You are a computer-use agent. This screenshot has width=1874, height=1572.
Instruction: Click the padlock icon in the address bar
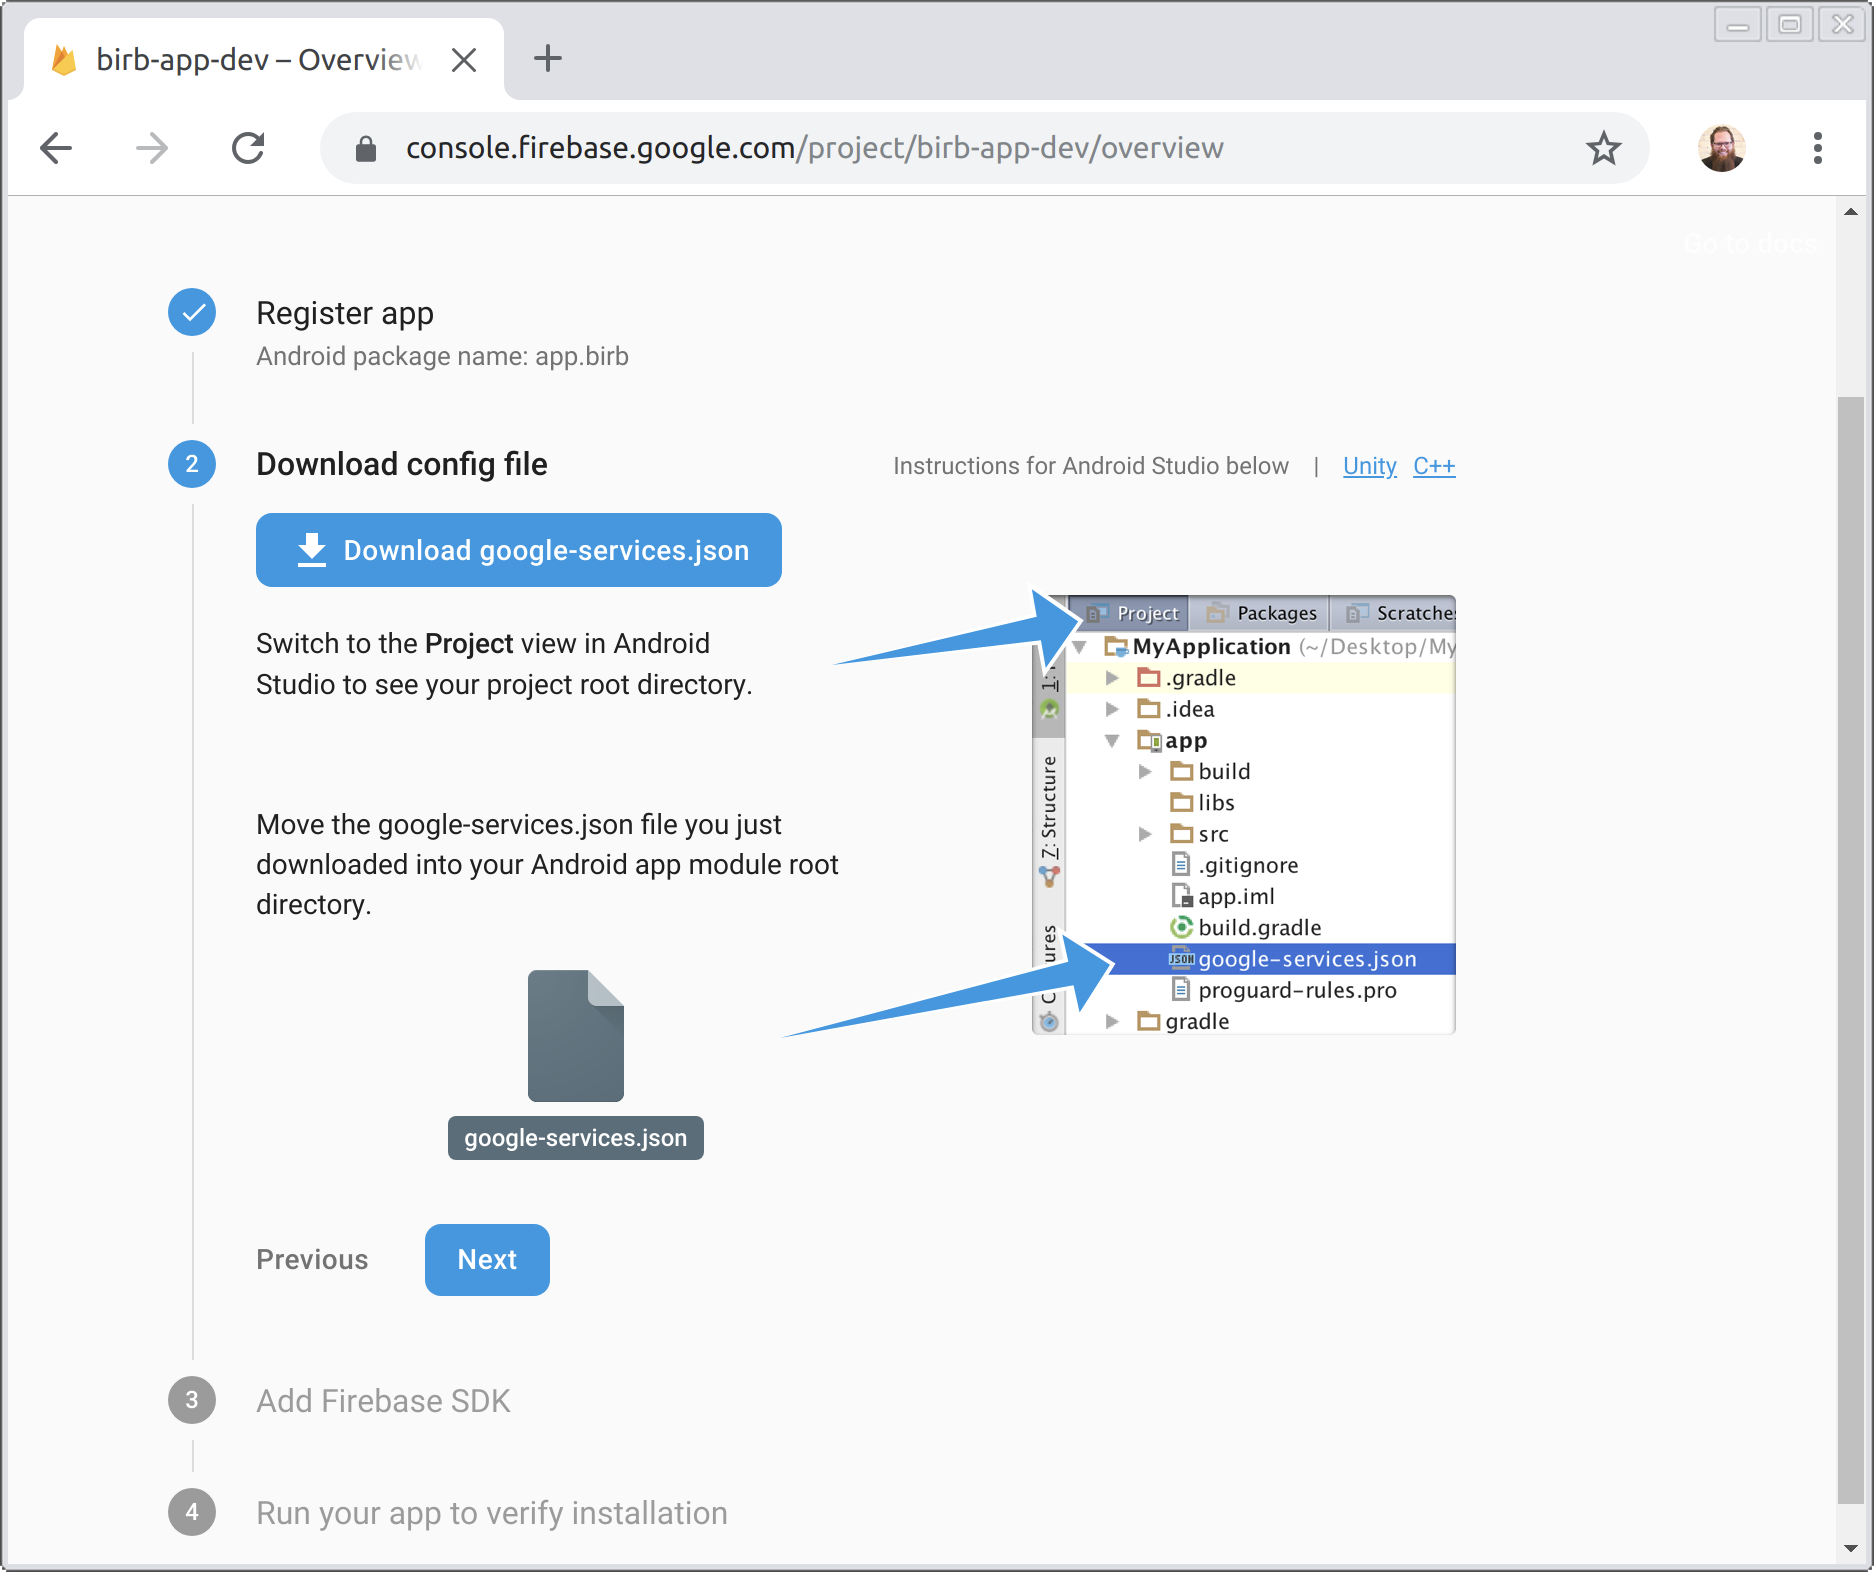(365, 147)
